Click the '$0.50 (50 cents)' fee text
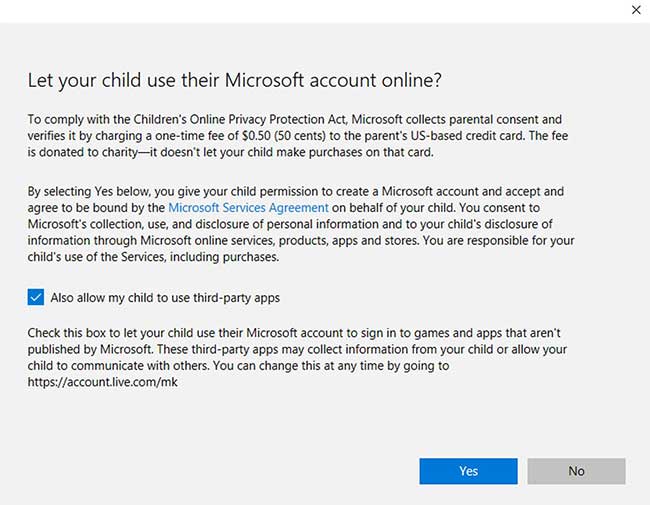Image resolution: width=650 pixels, height=505 pixels. click(x=284, y=136)
